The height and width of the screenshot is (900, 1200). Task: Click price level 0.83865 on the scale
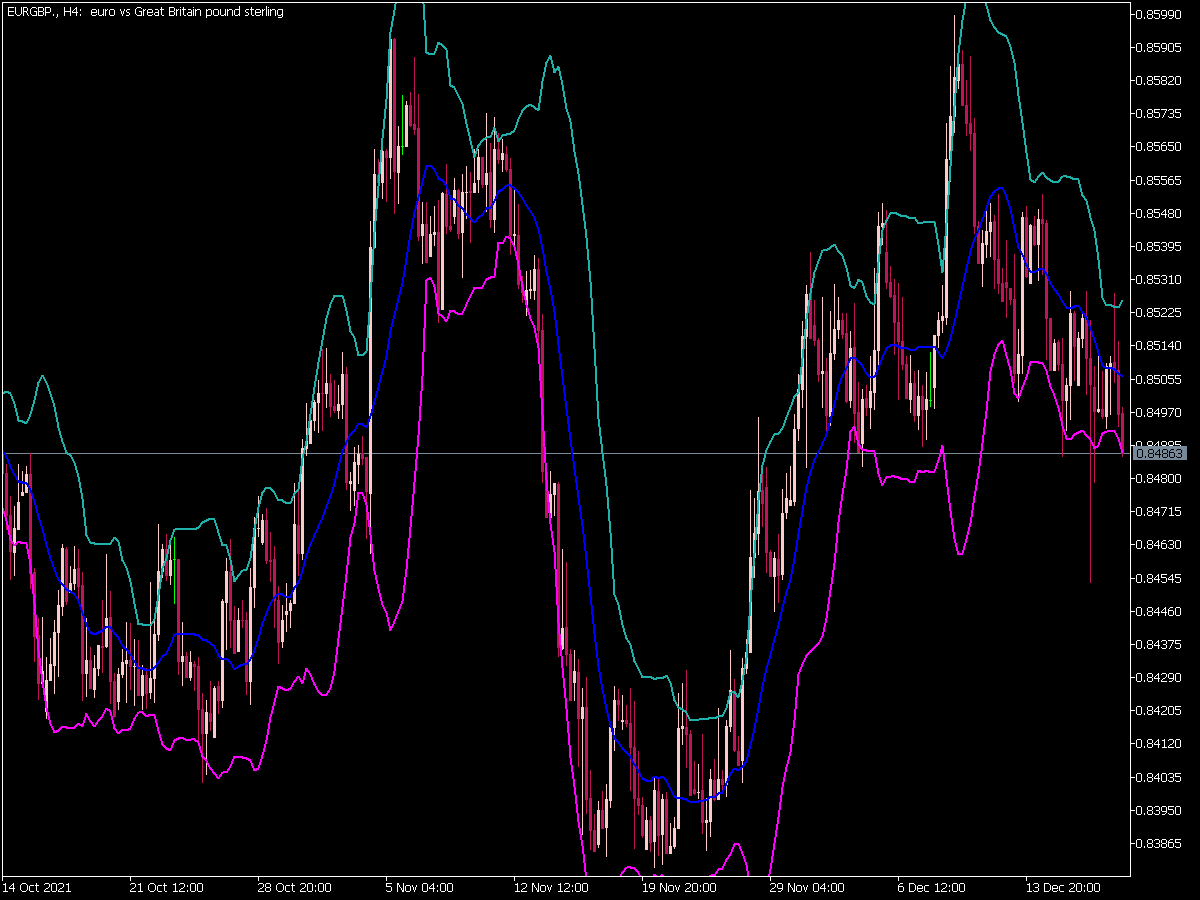(x=1160, y=844)
